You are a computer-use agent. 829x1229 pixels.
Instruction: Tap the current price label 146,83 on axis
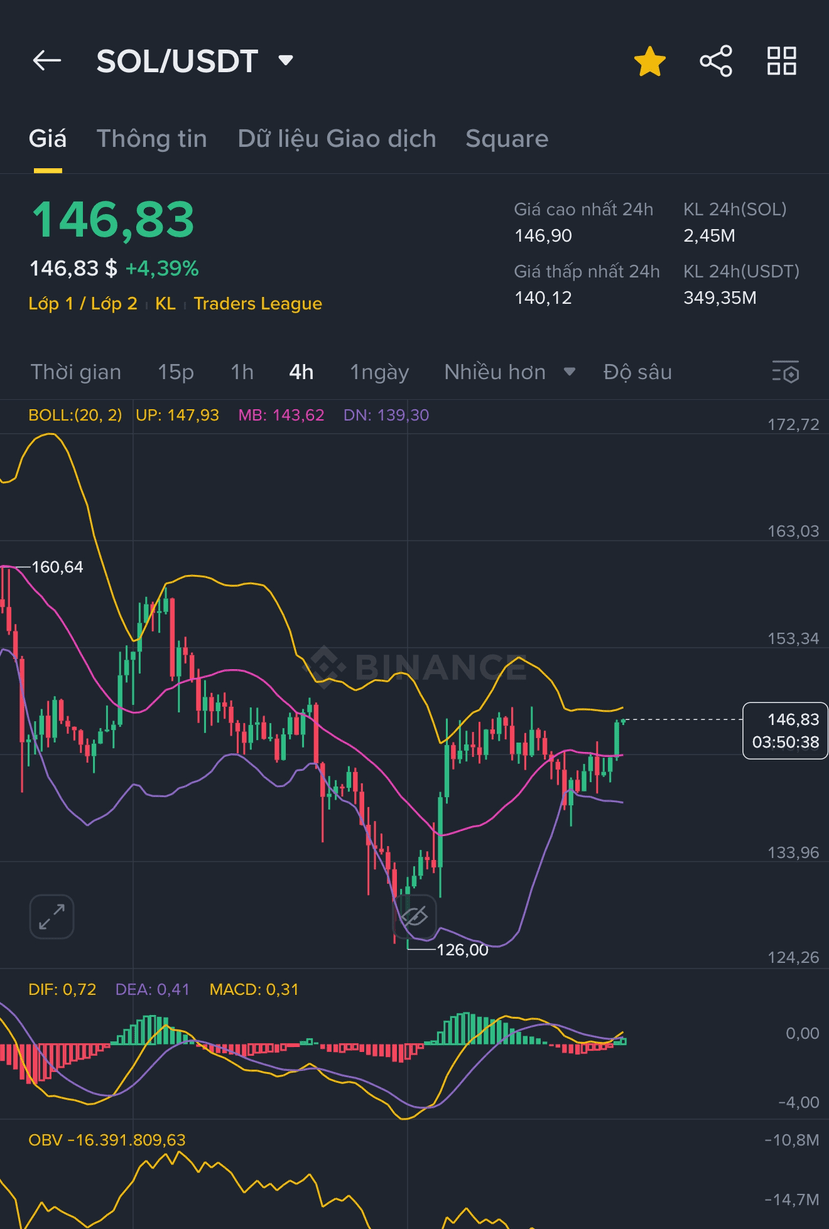786,731
